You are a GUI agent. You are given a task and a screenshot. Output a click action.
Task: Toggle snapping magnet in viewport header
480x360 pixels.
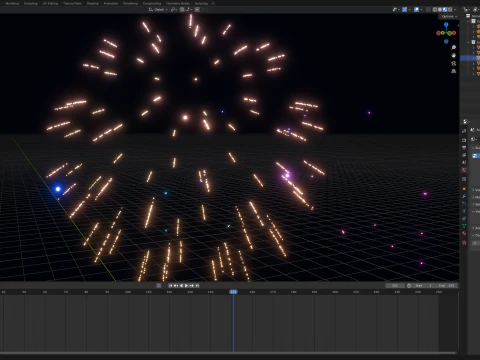(182, 9)
